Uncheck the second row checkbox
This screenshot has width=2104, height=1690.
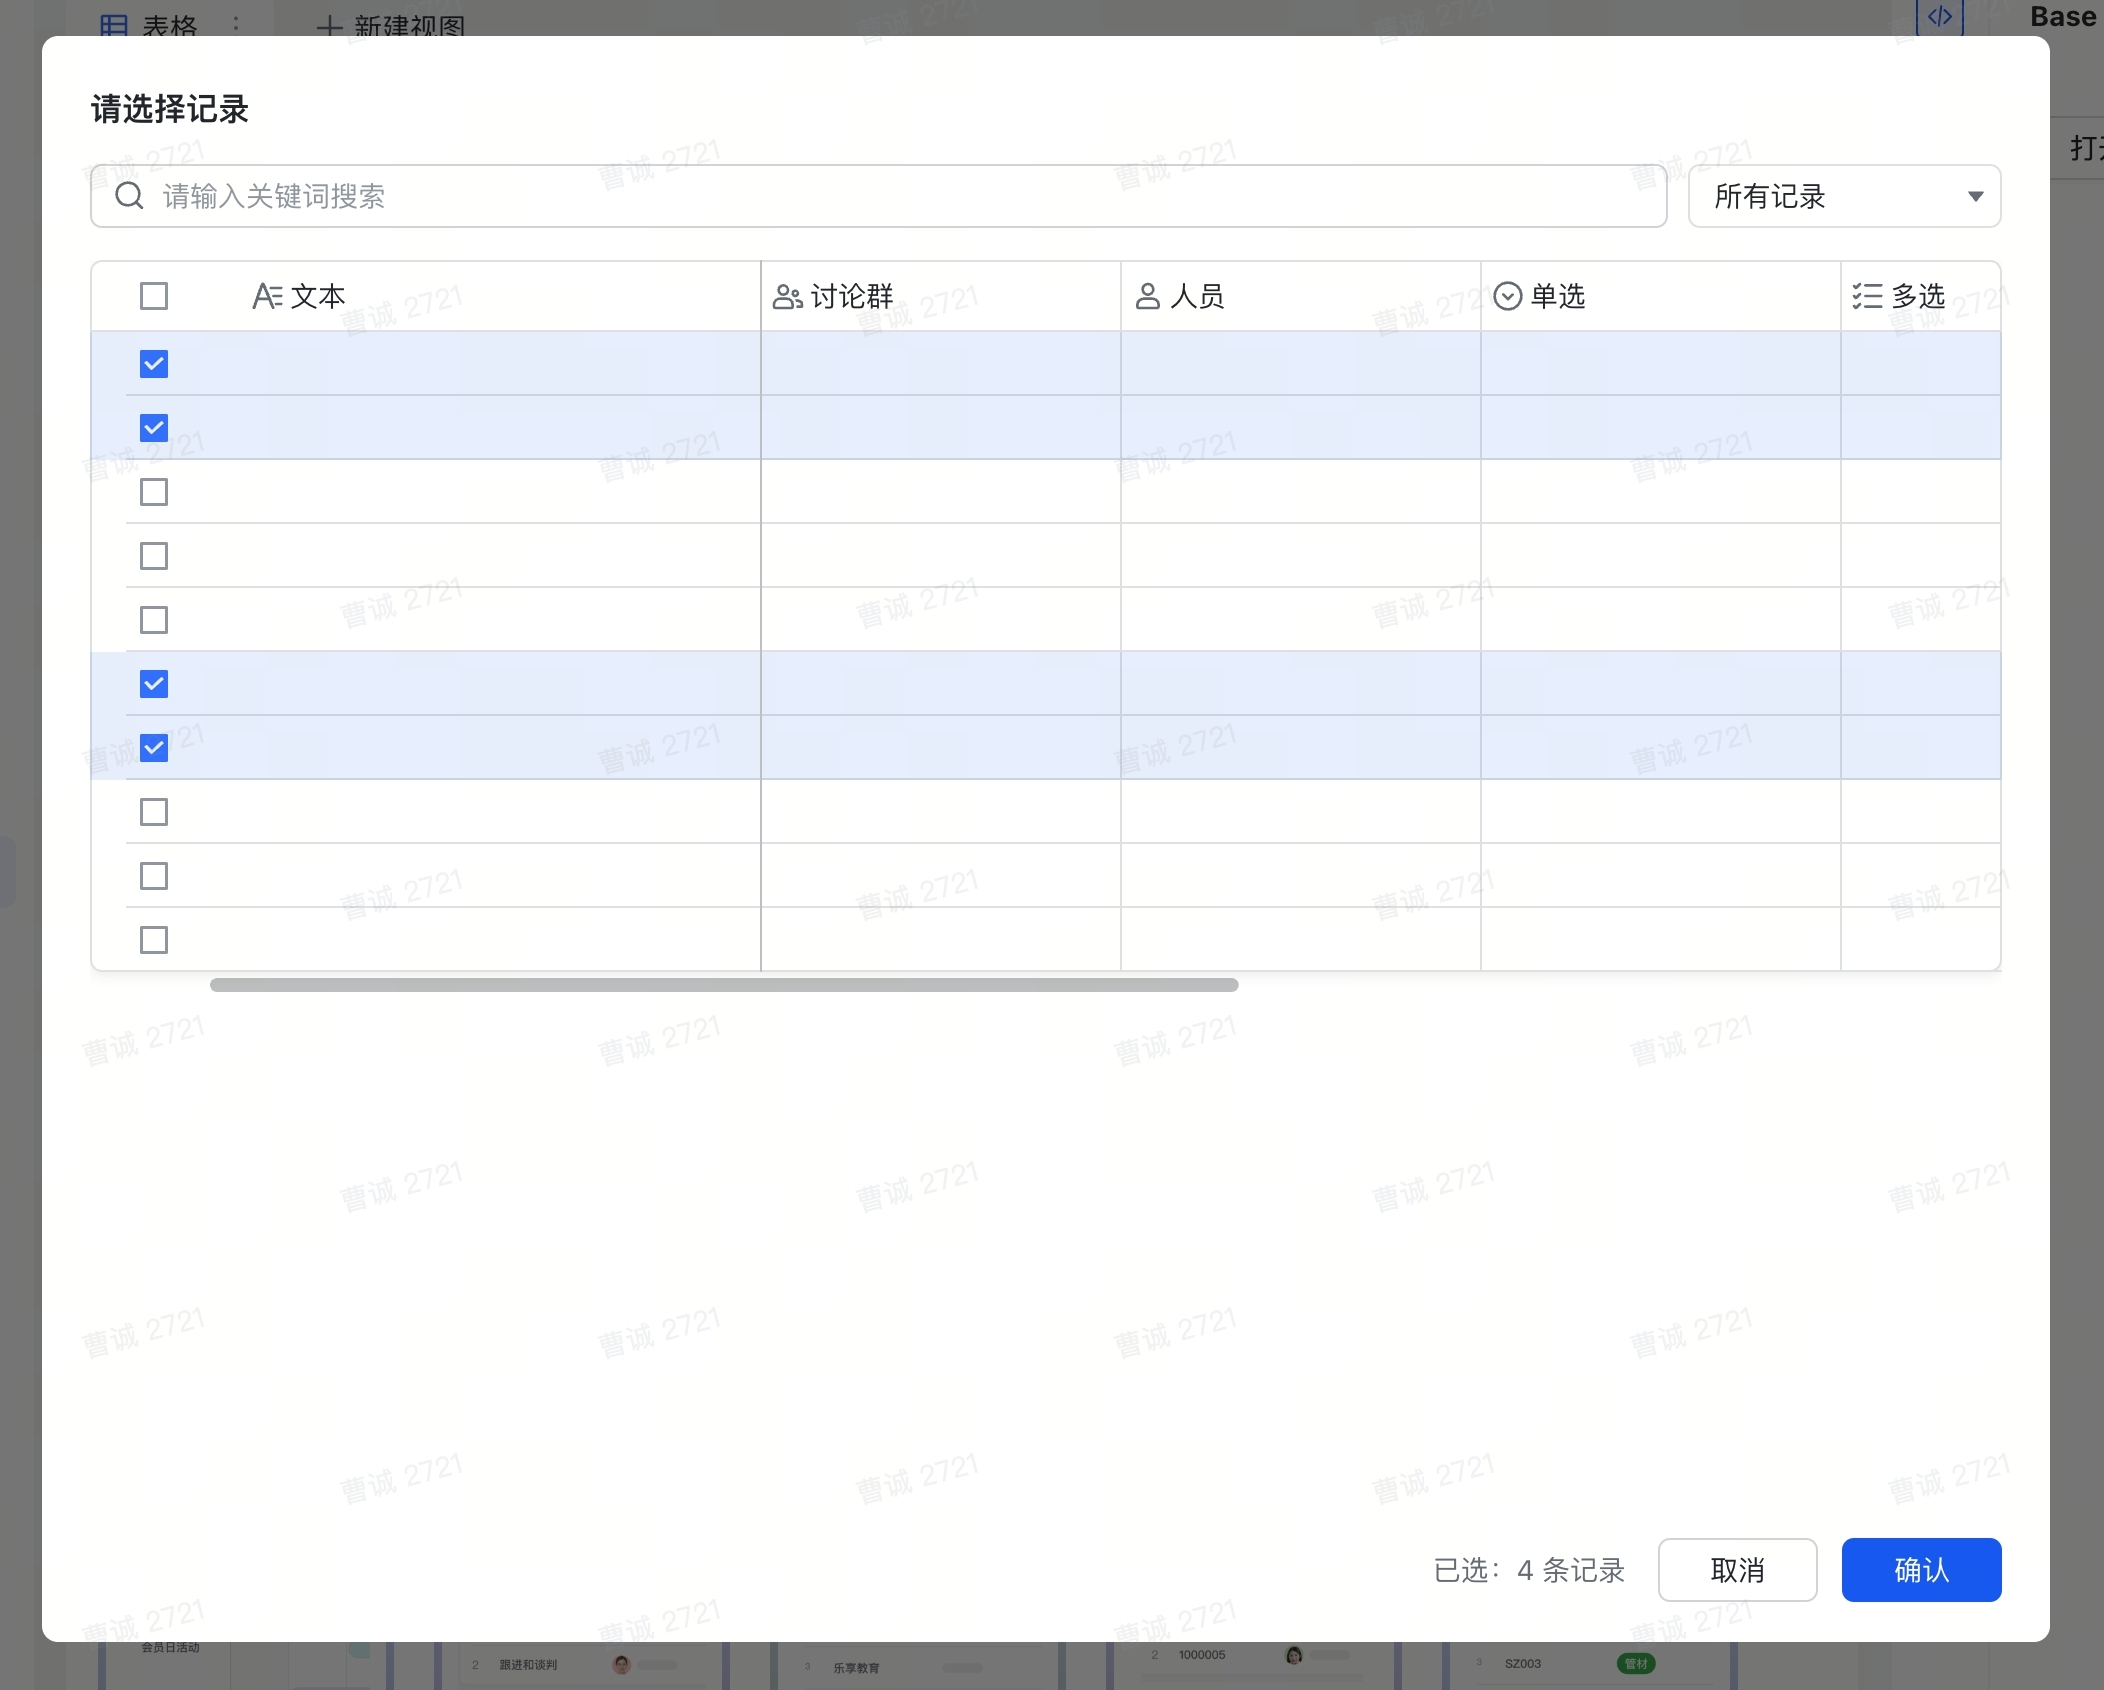pyautogui.click(x=154, y=428)
